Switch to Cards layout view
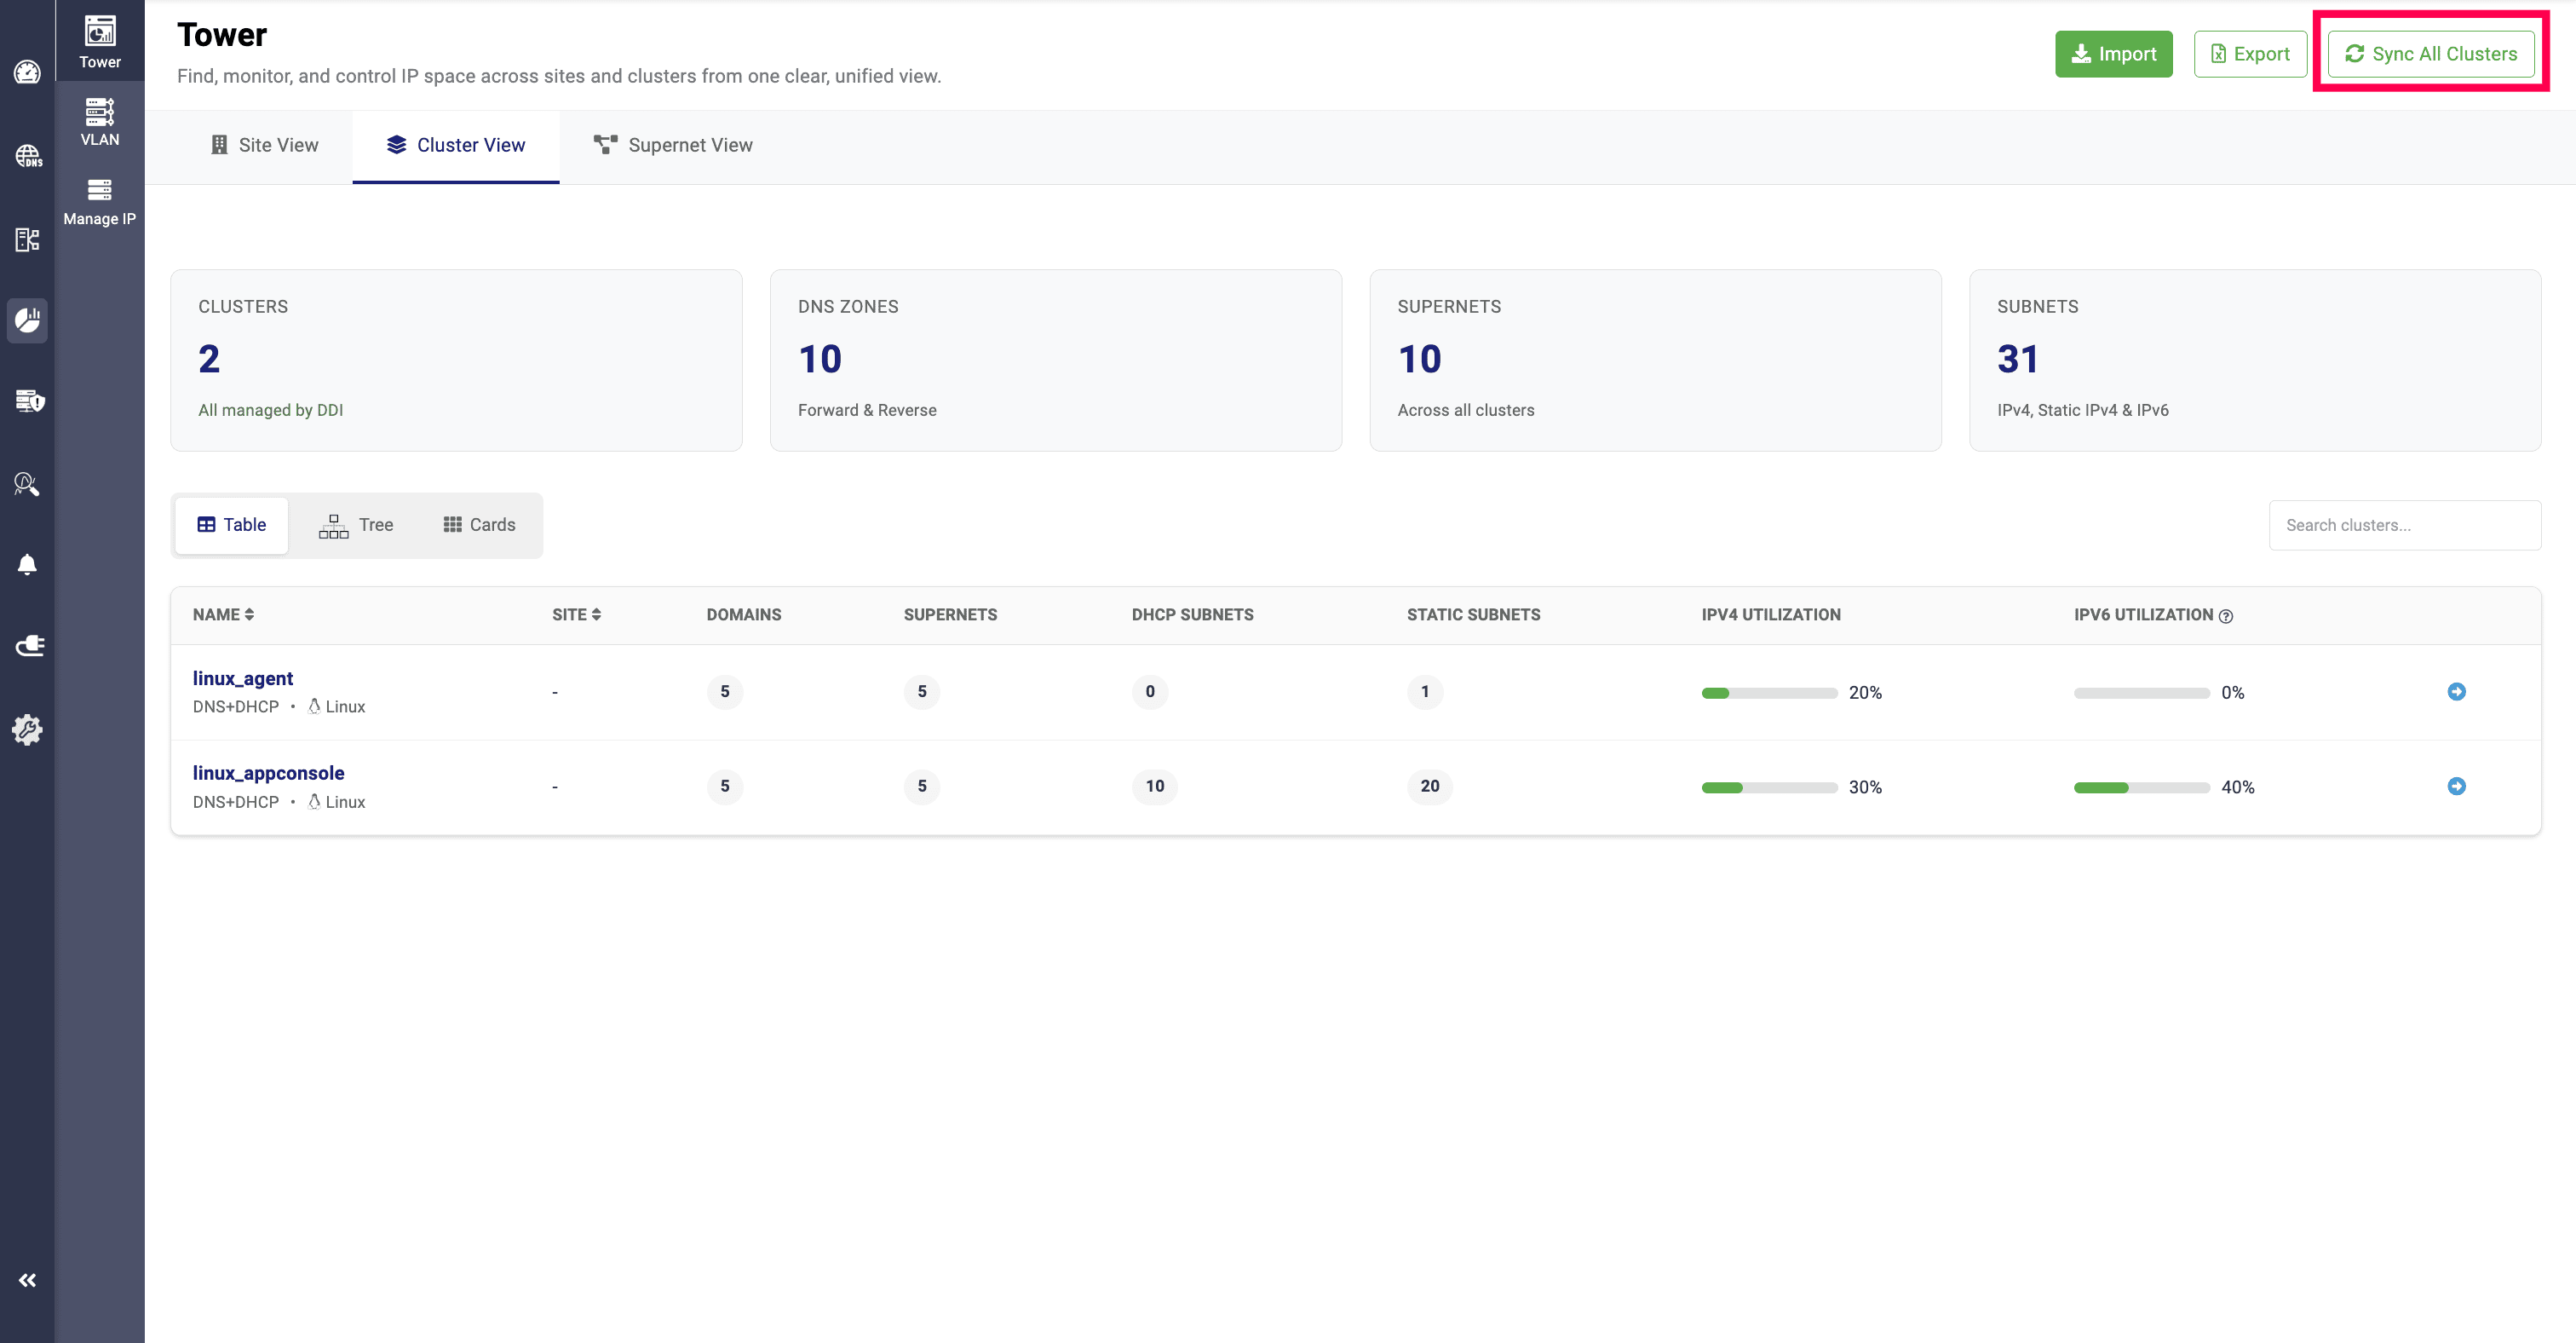Screen dimensions: 2576x1343 (479, 525)
